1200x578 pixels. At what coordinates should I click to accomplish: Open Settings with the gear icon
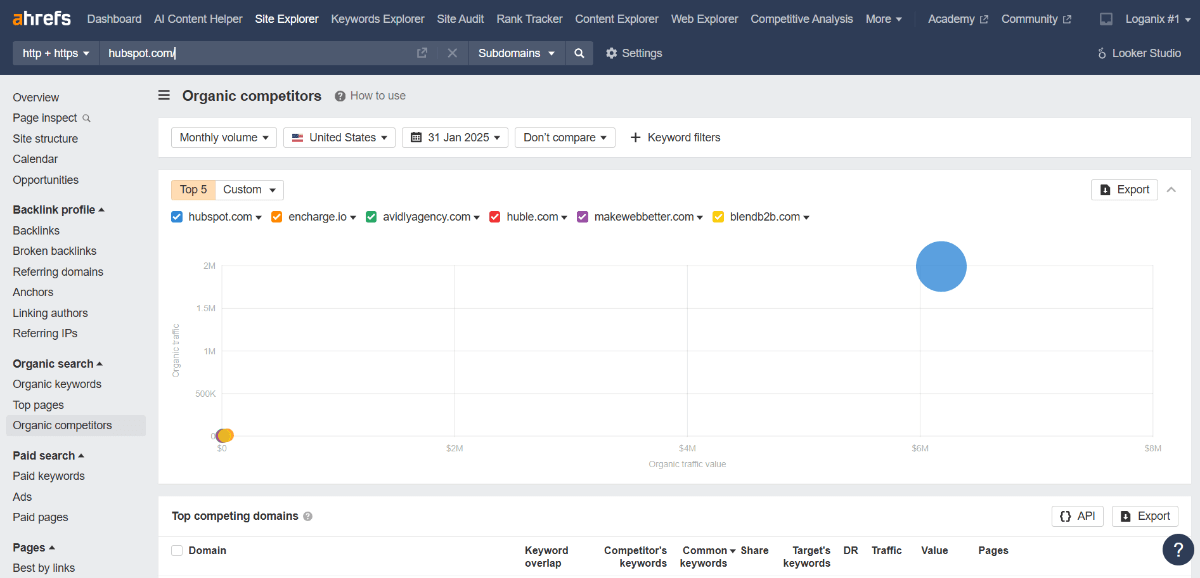634,53
